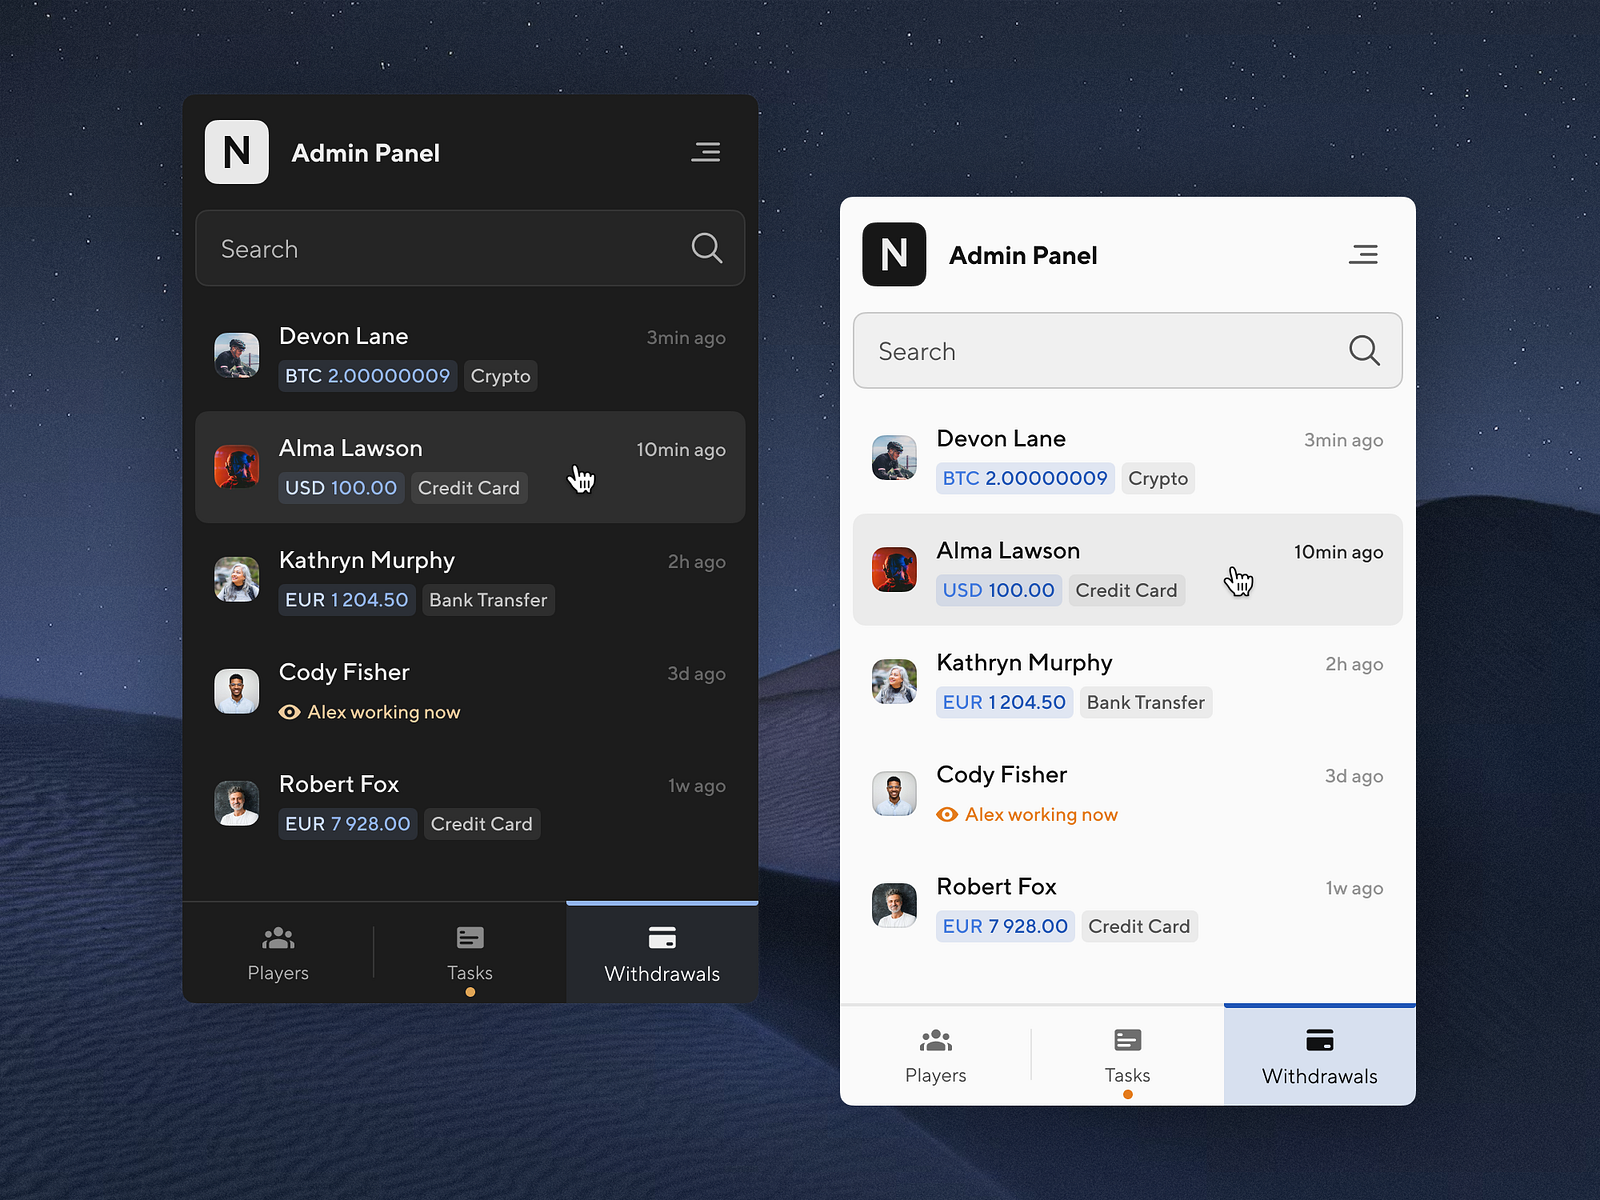Click the Crypto tag on Devon Lane's row
The height and width of the screenshot is (1200, 1600).
tap(500, 376)
